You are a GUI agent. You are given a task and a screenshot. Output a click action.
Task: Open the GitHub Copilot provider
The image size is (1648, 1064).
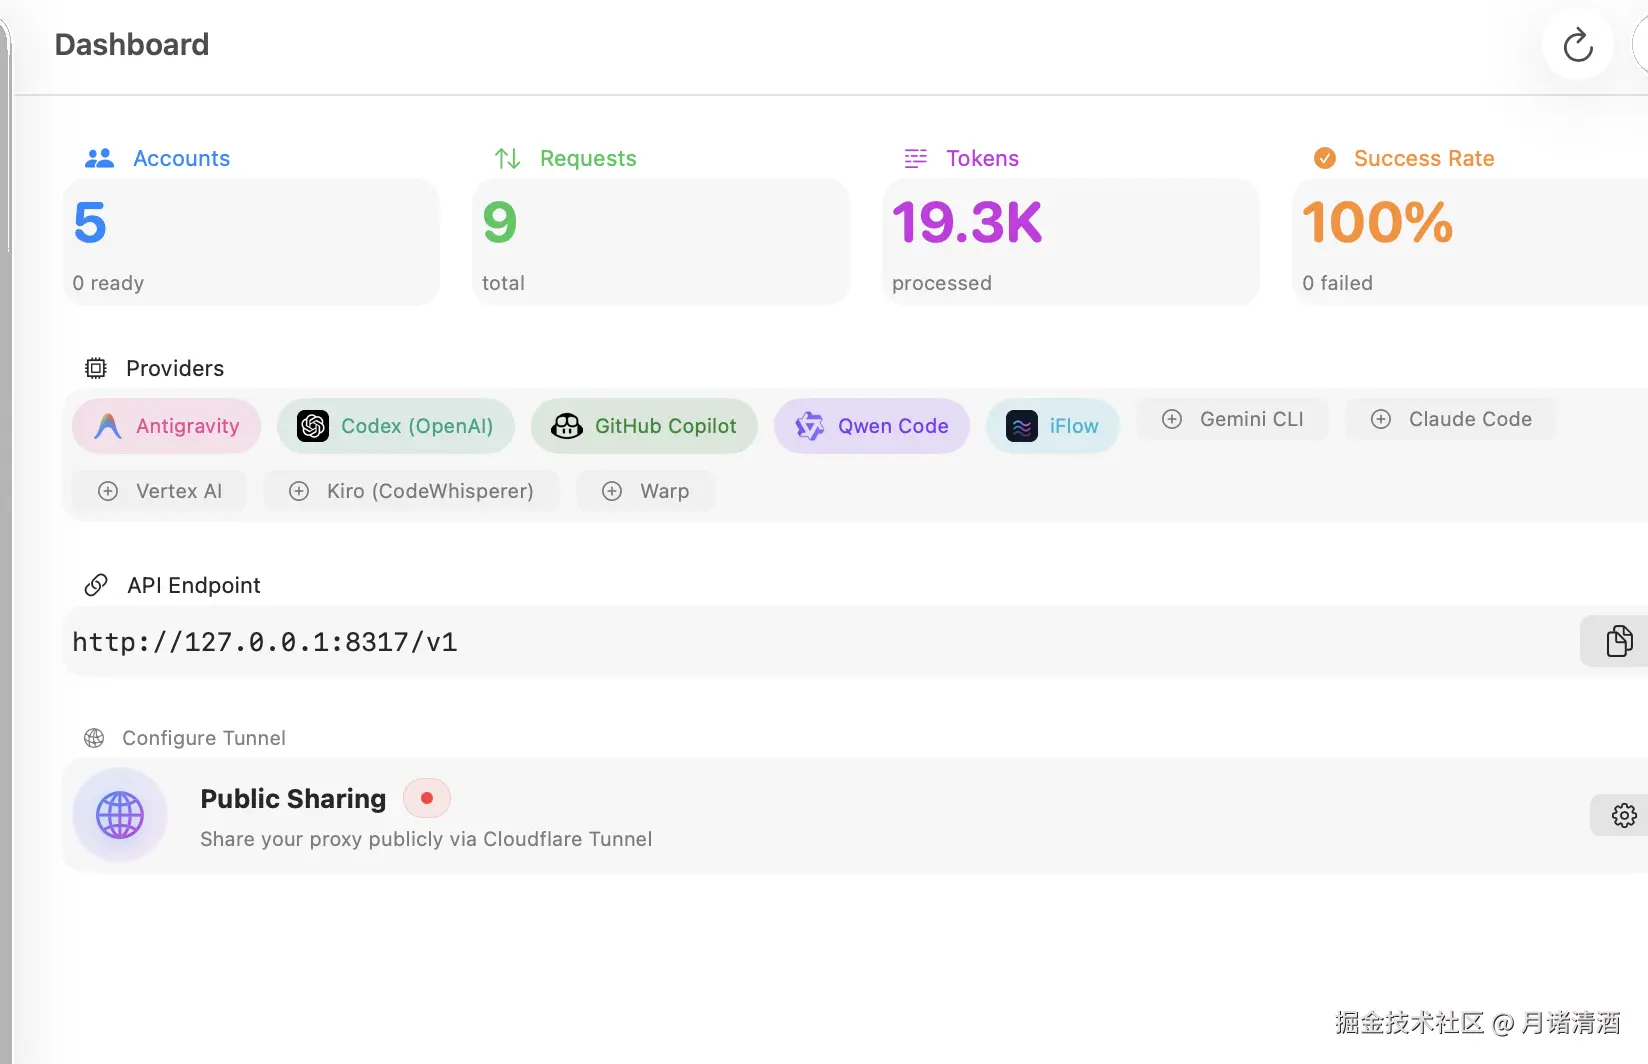(x=644, y=426)
